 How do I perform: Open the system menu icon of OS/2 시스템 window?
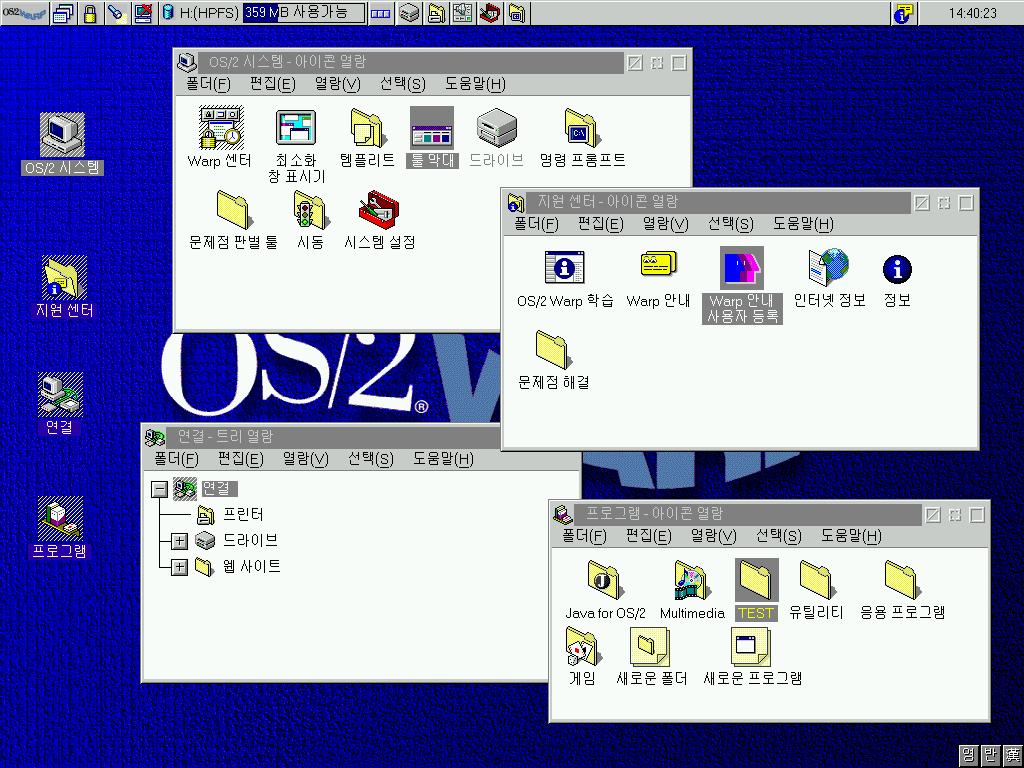pos(187,62)
